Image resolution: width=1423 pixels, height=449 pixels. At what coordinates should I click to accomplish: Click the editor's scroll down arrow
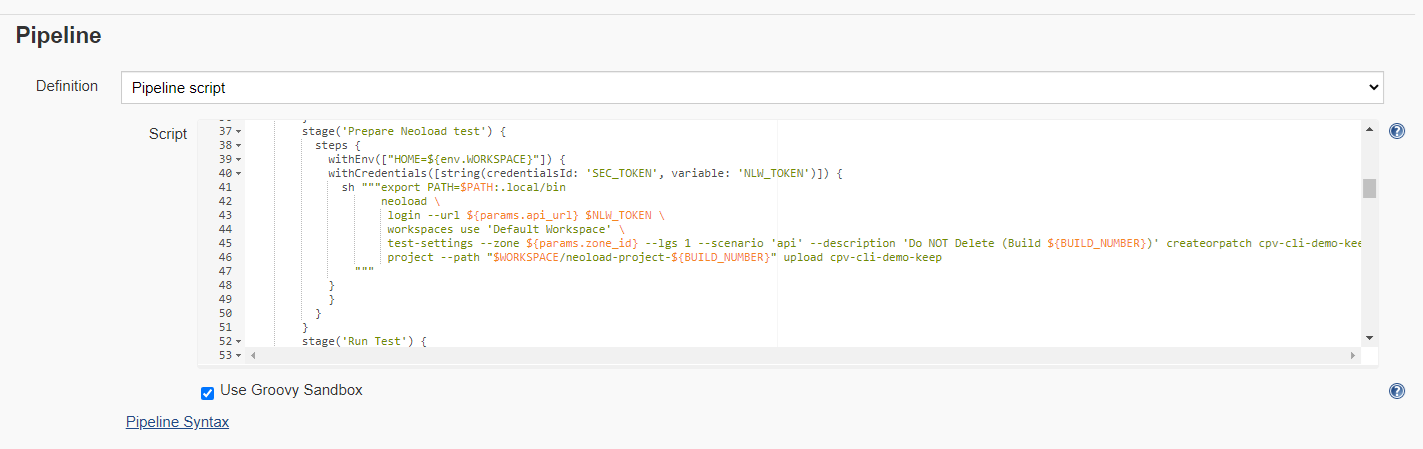[x=1369, y=338]
